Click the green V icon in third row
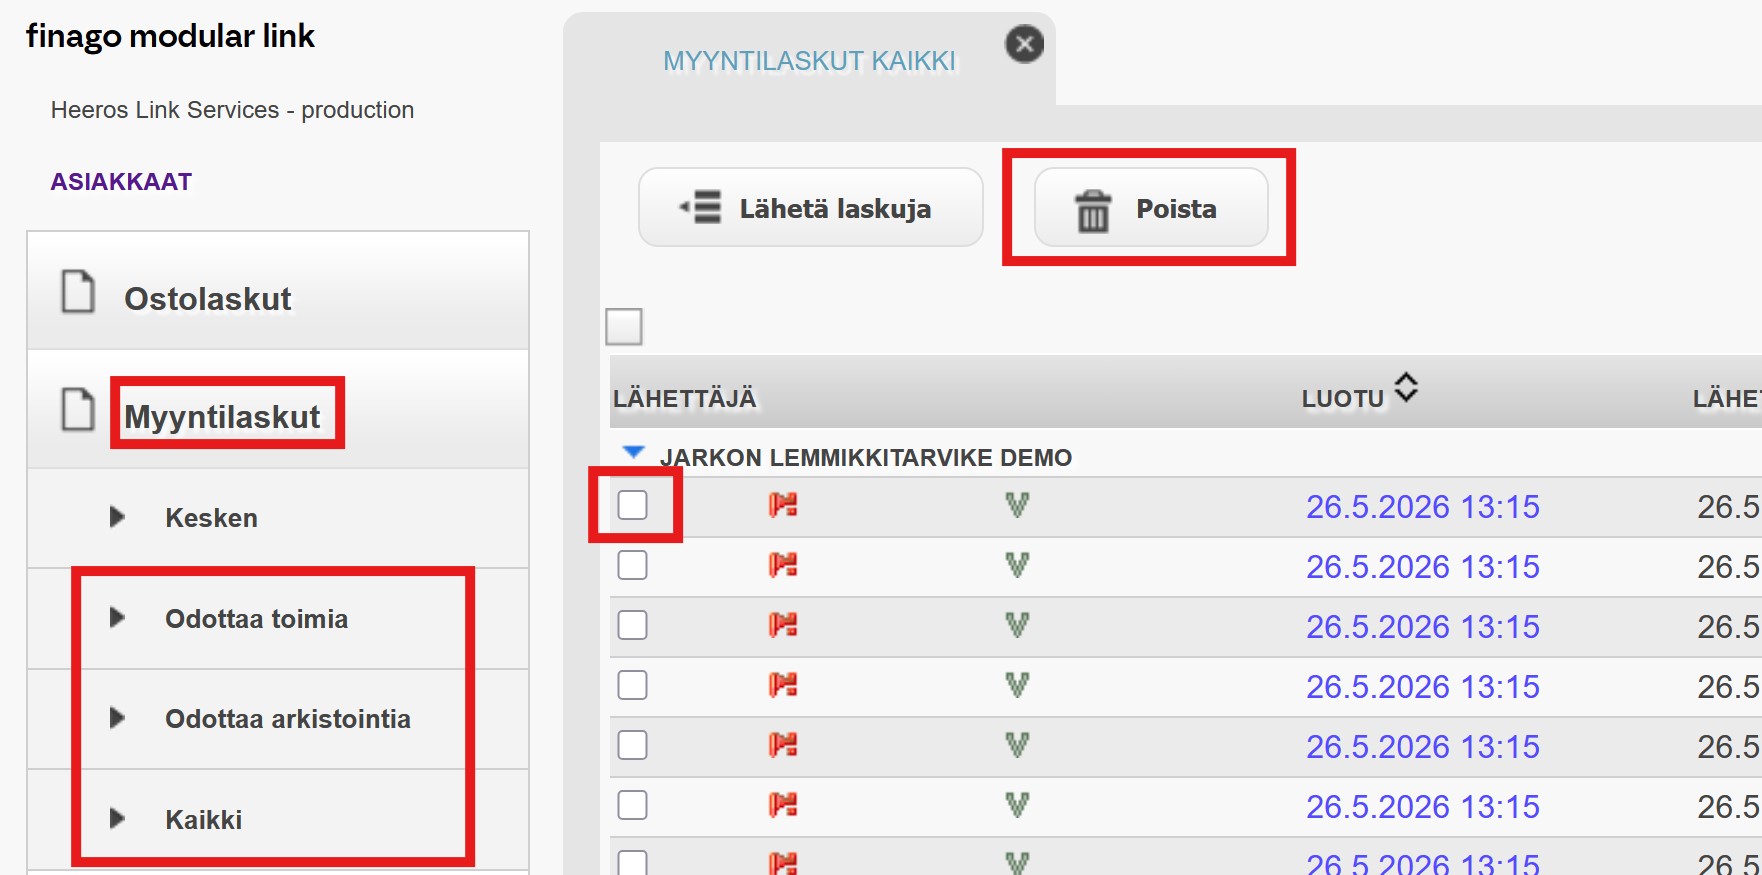 pyautogui.click(x=1017, y=625)
